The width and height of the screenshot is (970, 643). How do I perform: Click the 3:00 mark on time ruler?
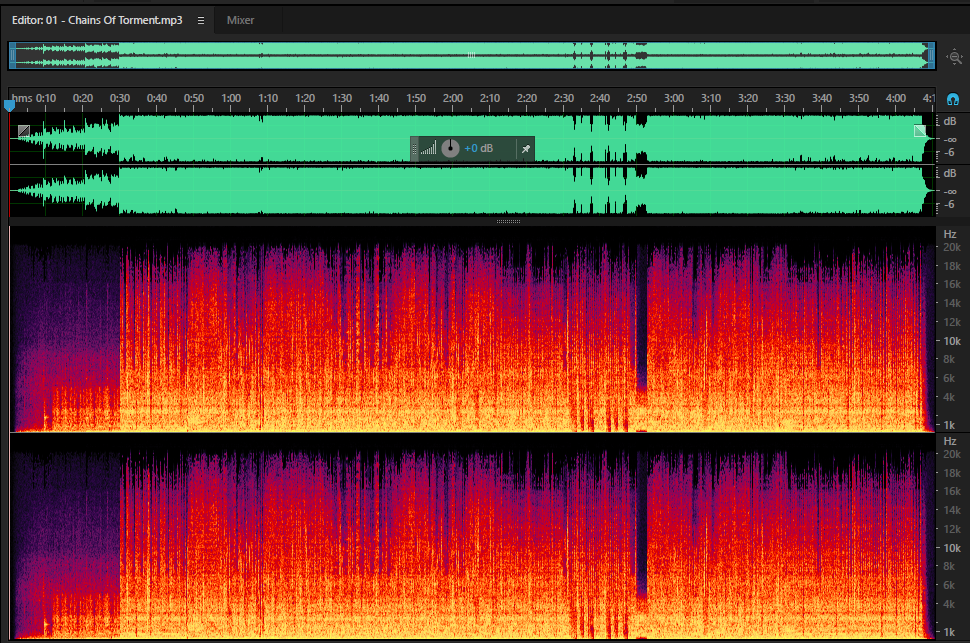coord(674,98)
